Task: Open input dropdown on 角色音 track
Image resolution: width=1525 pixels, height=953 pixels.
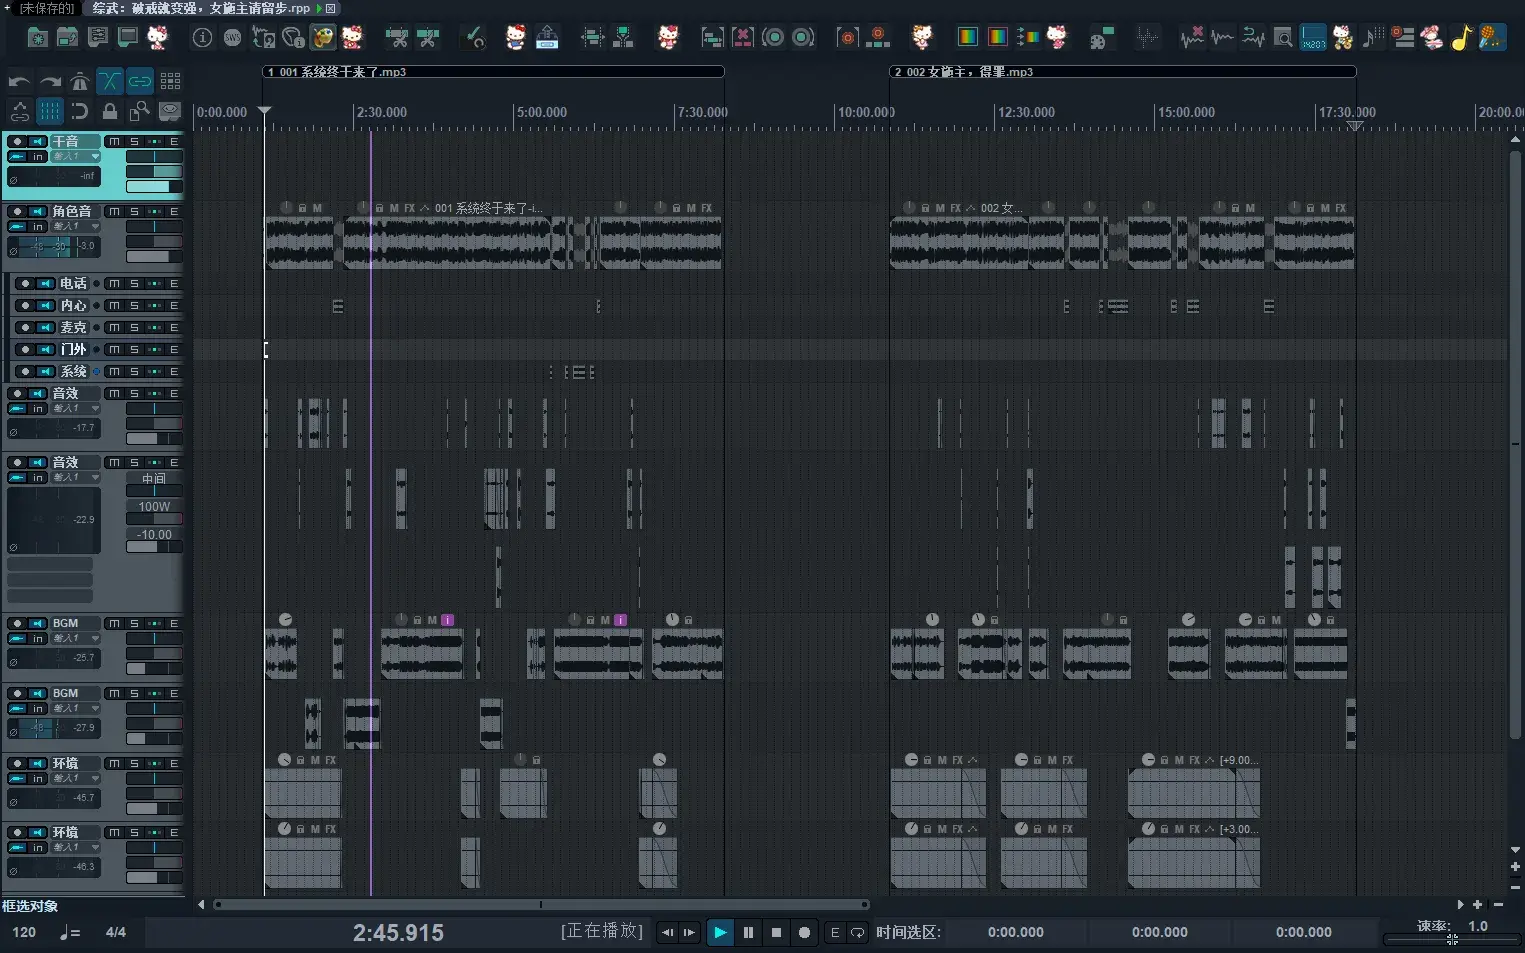Action: [x=76, y=227]
